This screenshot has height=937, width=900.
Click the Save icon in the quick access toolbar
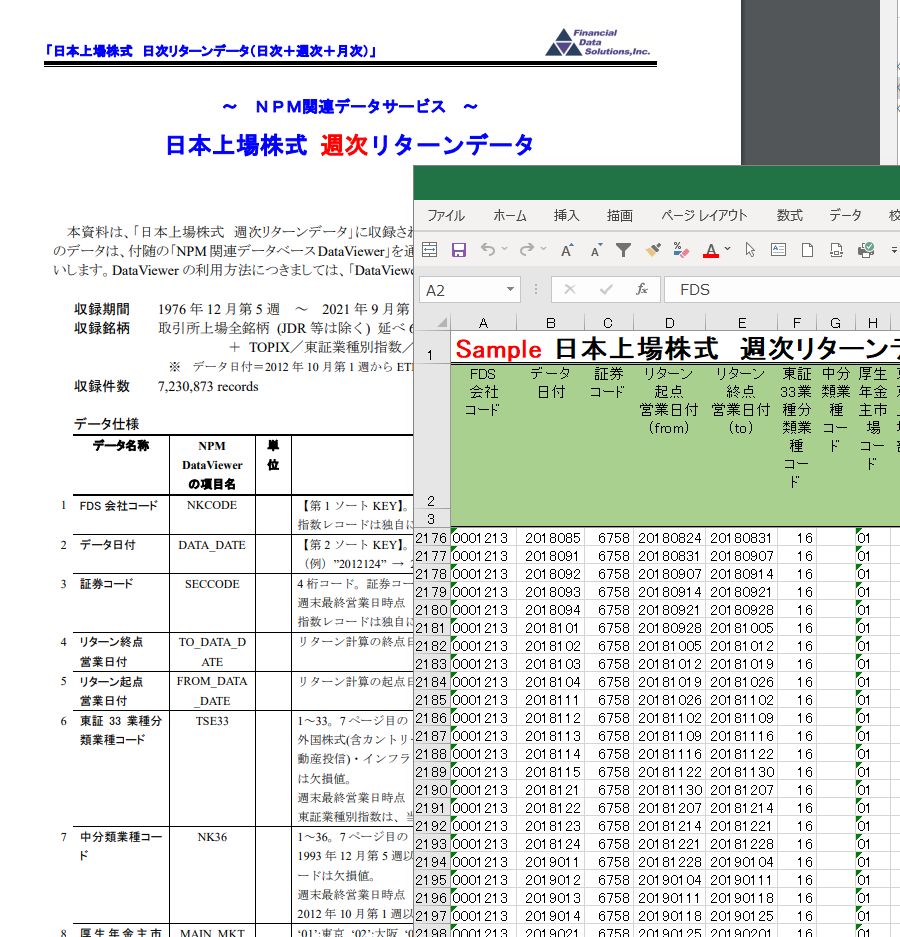(459, 250)
